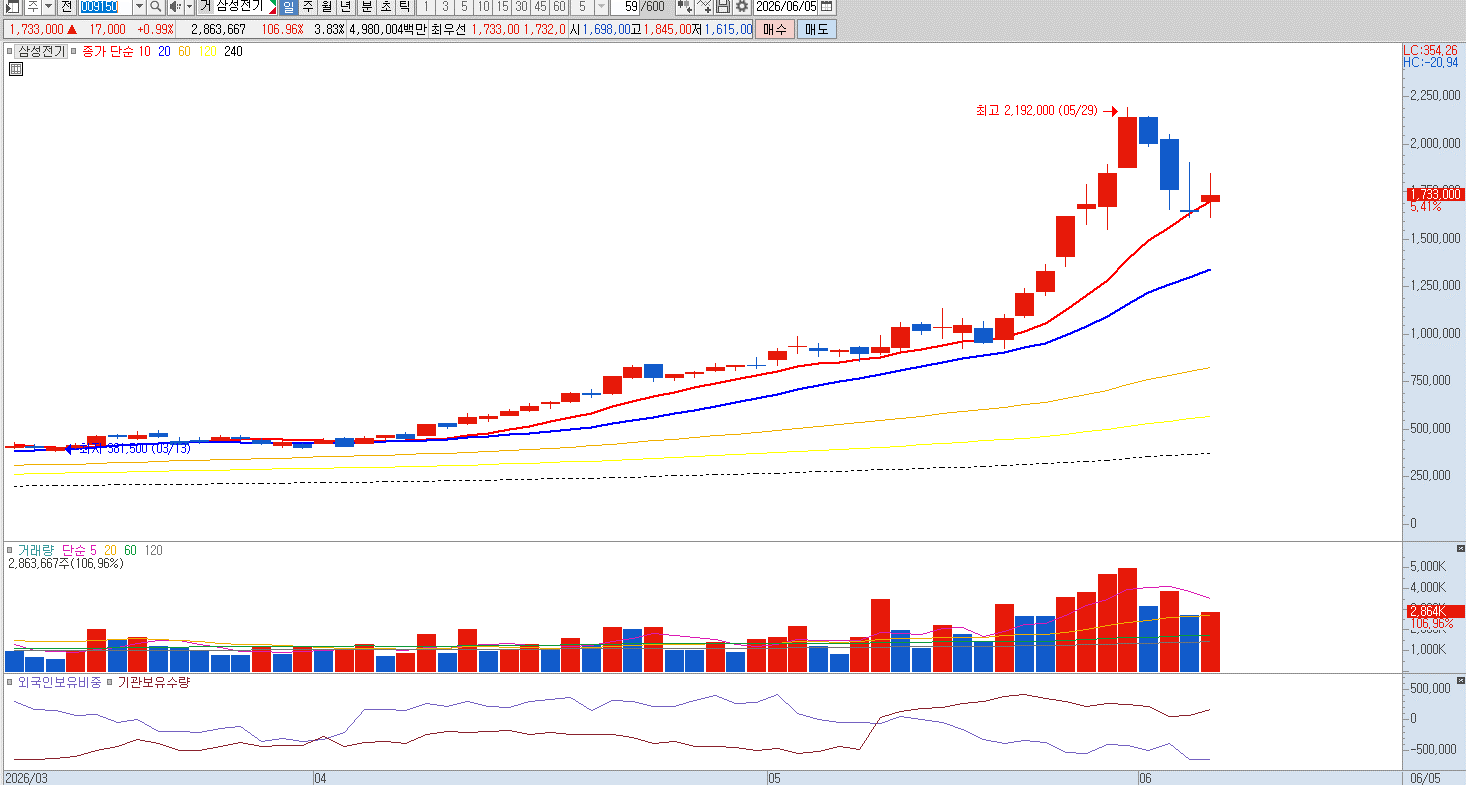Expand the stock code dropdown arrow
The image size is (1466, 785).
[x=139, y=7]
